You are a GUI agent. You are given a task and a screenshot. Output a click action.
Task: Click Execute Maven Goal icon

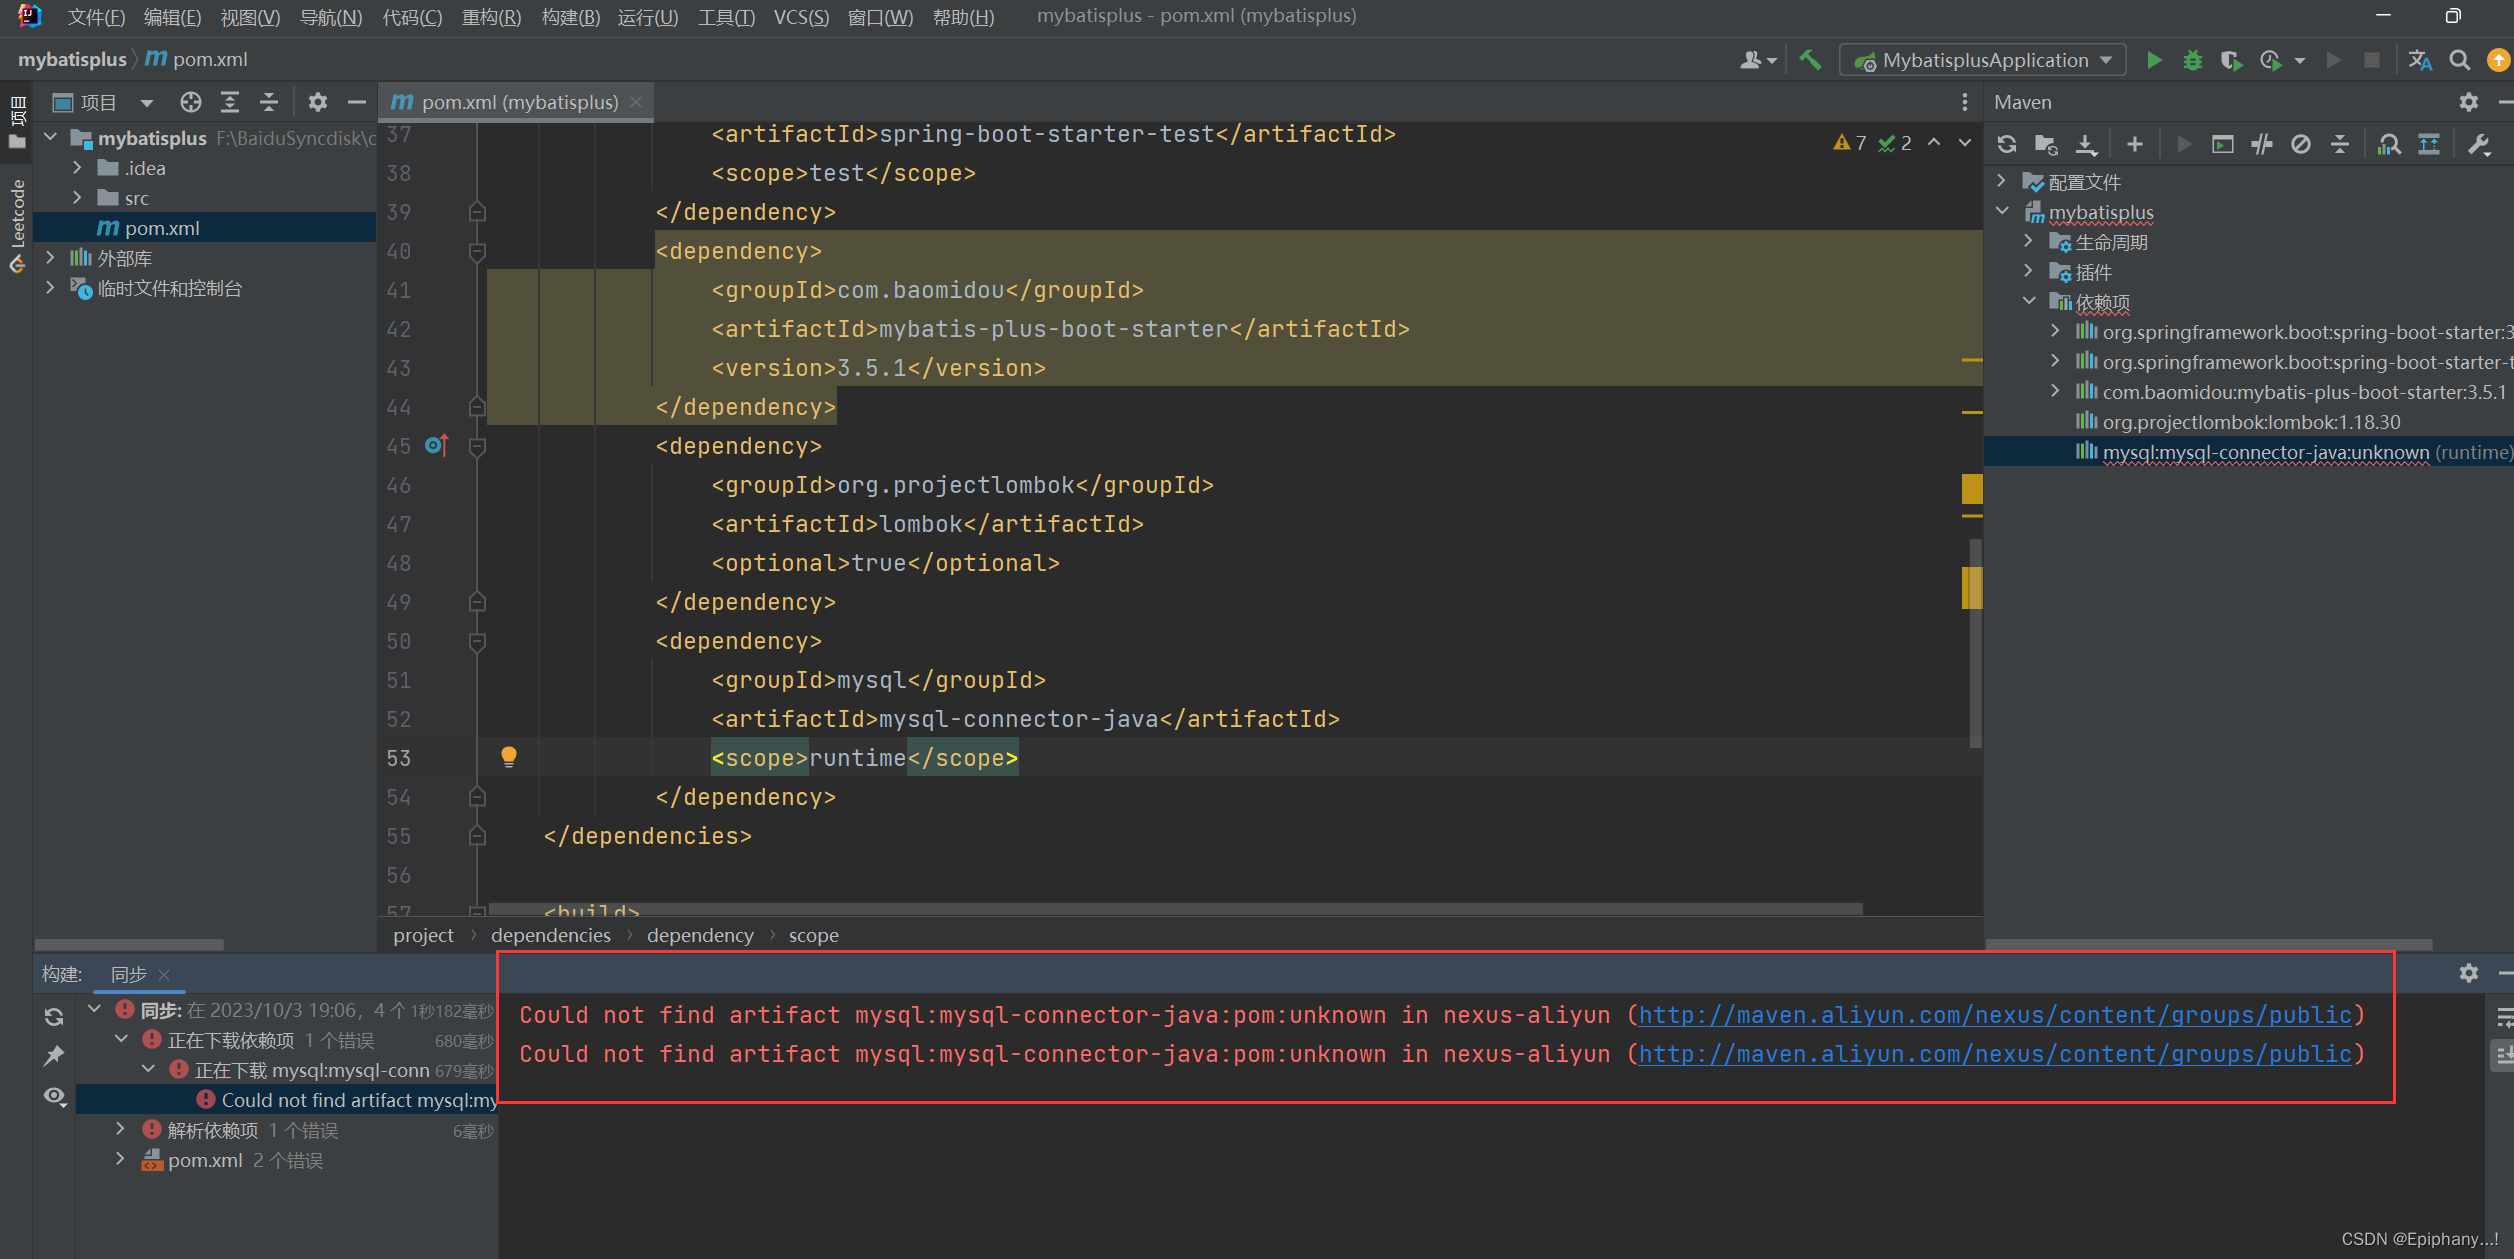pos(2222,145)
